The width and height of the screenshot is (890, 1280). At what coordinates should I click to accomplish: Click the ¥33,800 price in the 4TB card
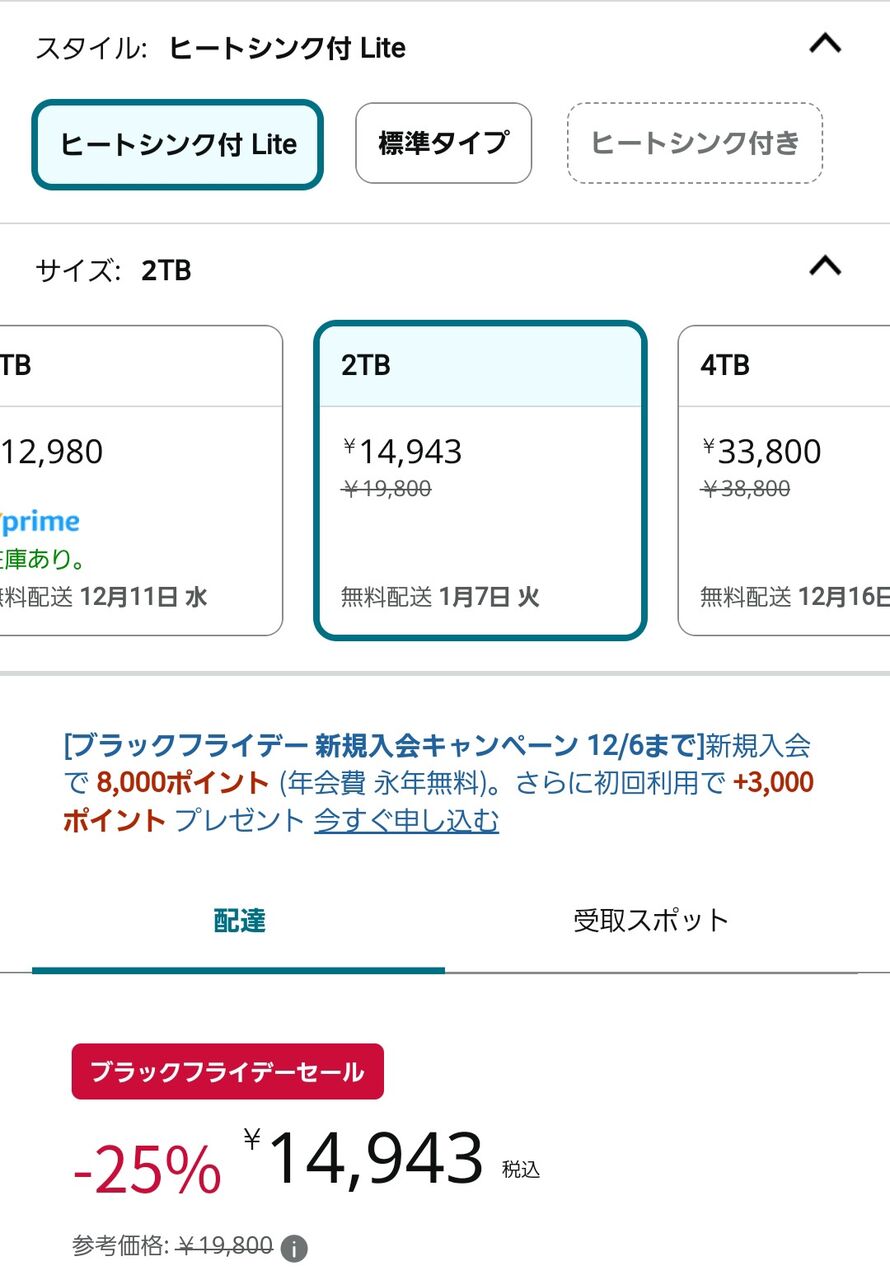762,452
